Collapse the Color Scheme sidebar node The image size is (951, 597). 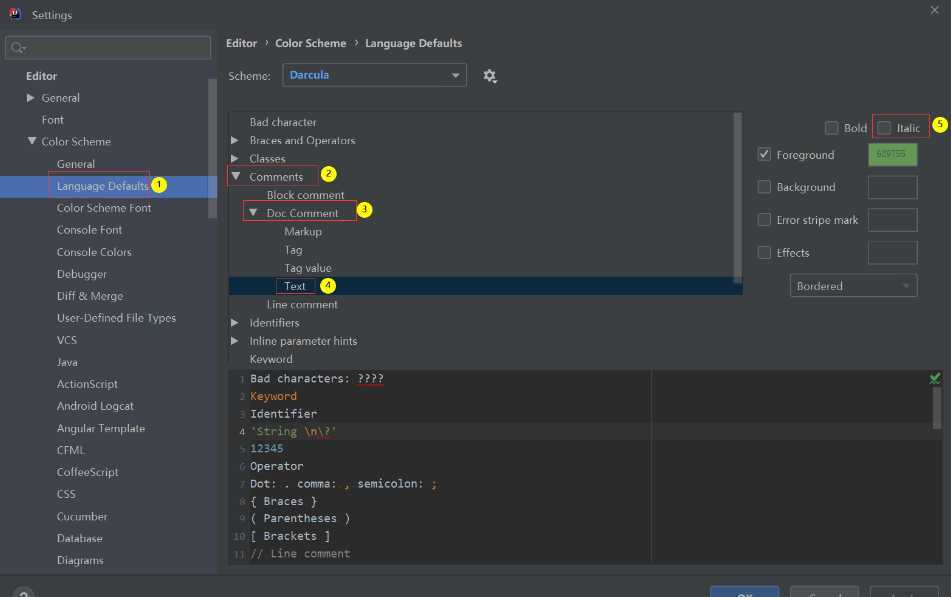(32, 141)
